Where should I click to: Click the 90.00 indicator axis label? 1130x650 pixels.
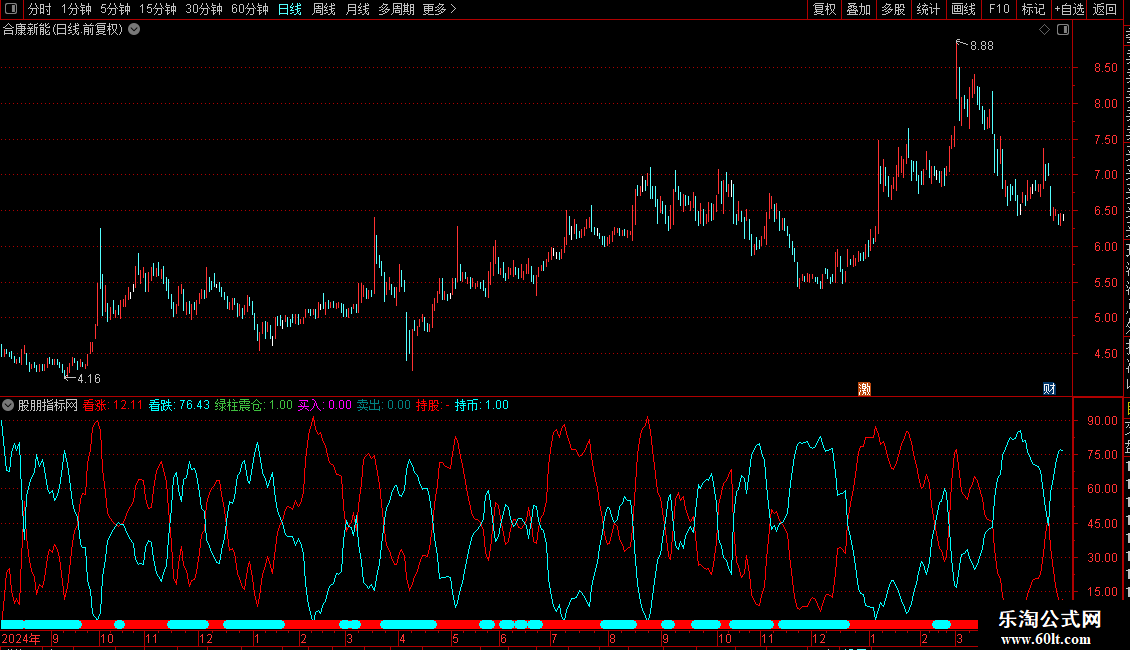tap(1103, 421)
